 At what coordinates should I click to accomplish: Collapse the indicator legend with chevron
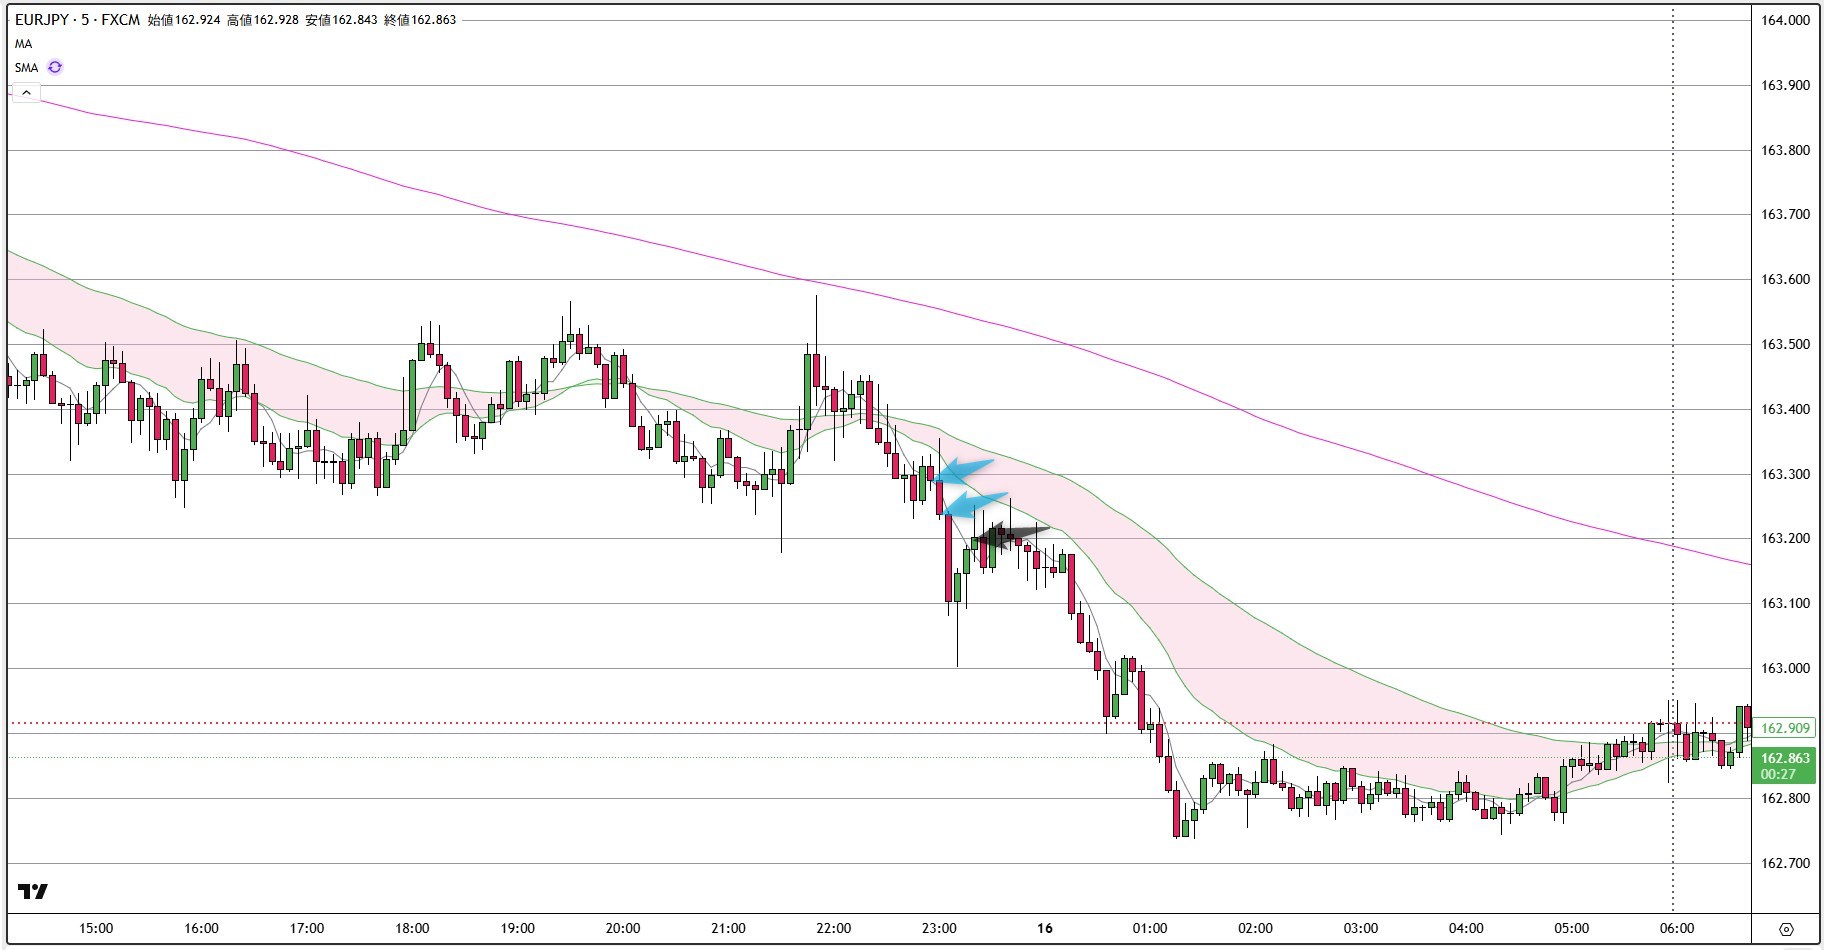pyautogui.click(x=26, y=93)
